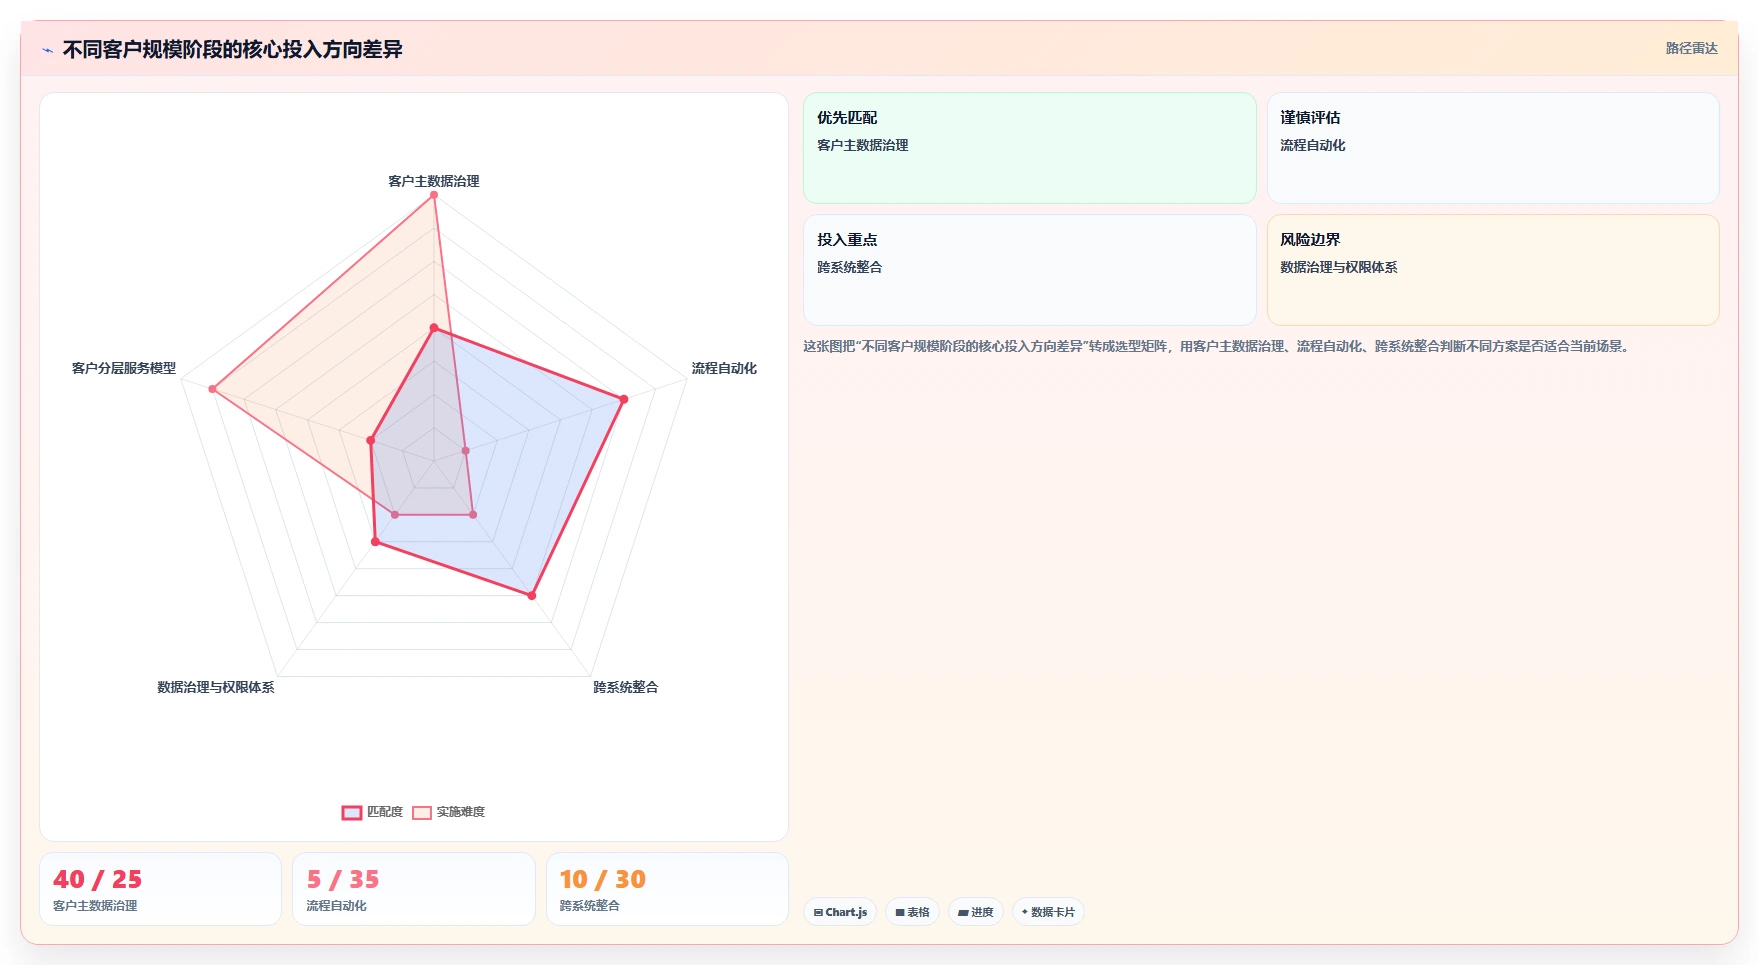Click the 跨系统整合 radar axis label
This screenshot has height=965, width=1759.
(626, 687)
